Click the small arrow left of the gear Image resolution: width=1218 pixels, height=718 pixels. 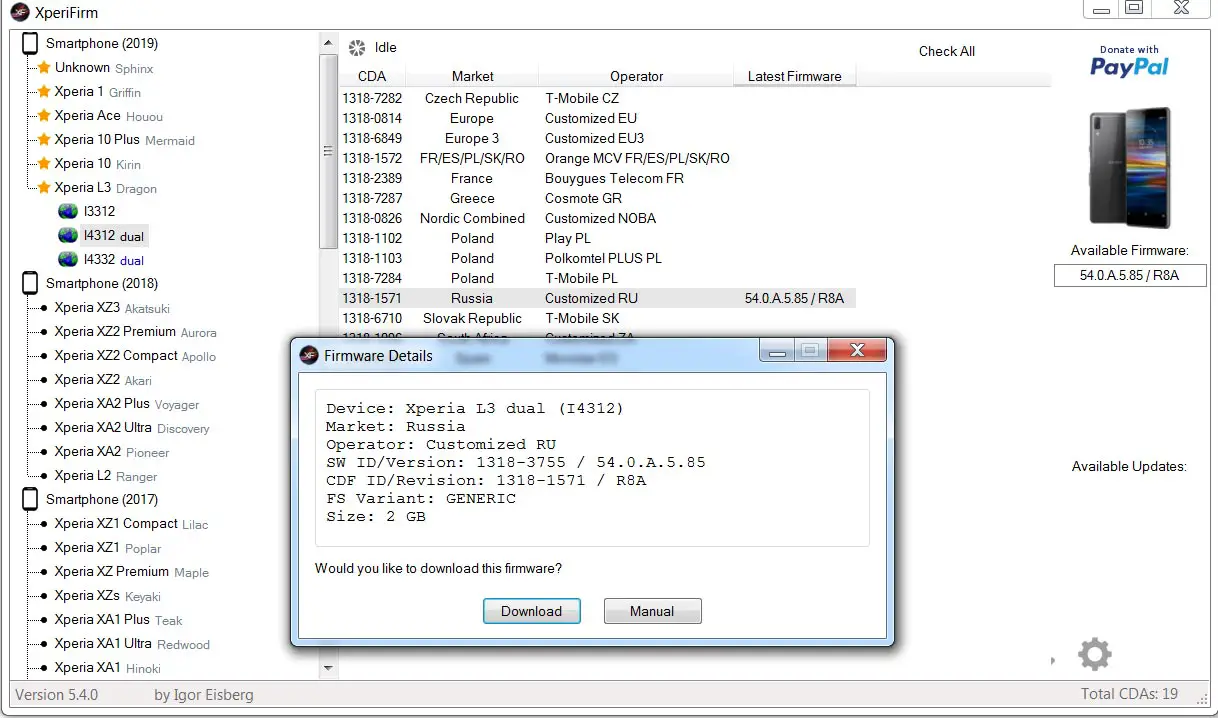pyautogui.click(x=1052, y=661)
